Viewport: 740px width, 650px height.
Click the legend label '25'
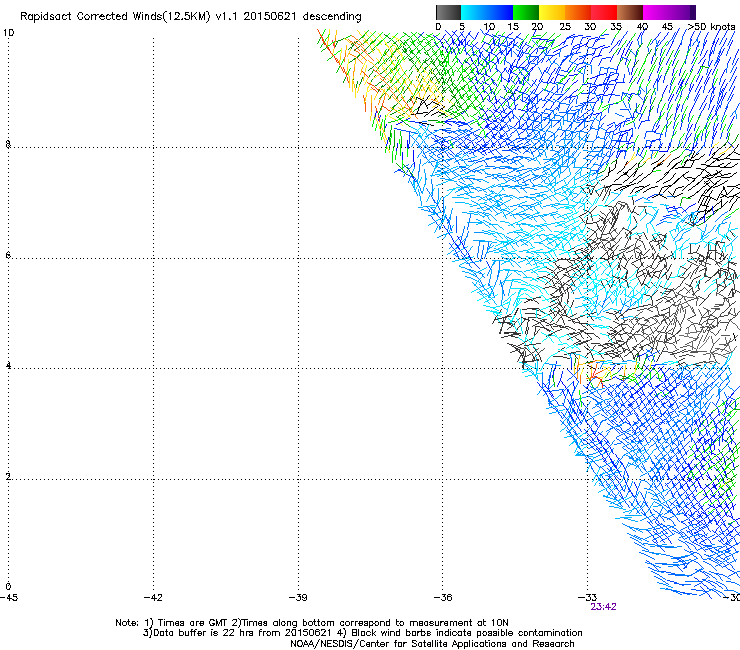[x=565, y=27]
